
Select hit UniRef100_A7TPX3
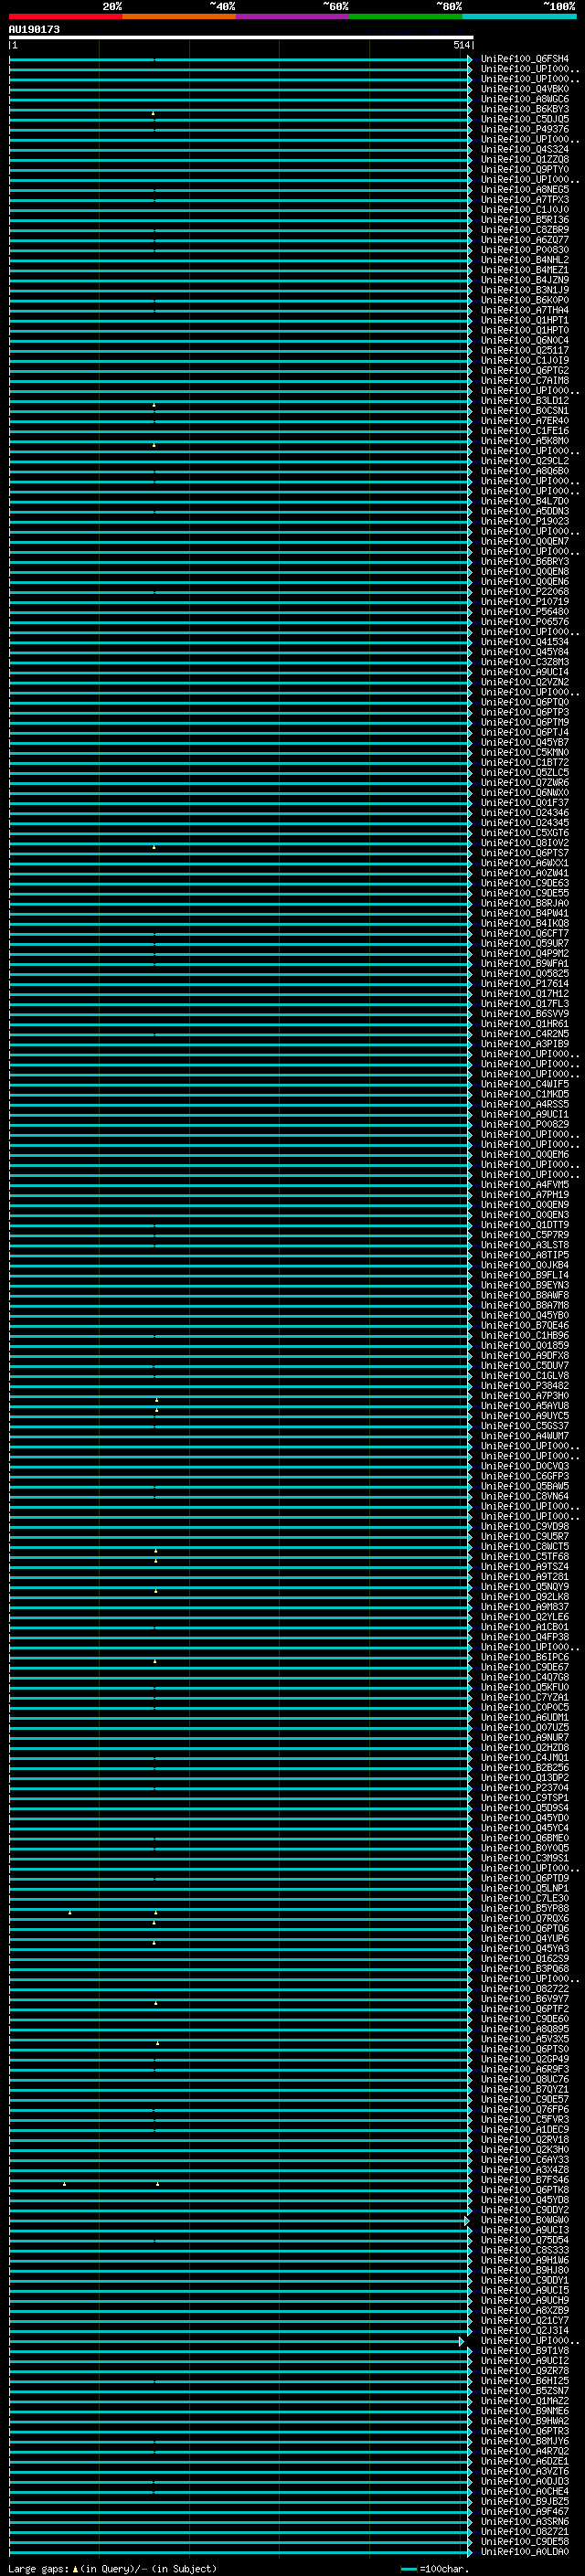click(x=525, y=200)
